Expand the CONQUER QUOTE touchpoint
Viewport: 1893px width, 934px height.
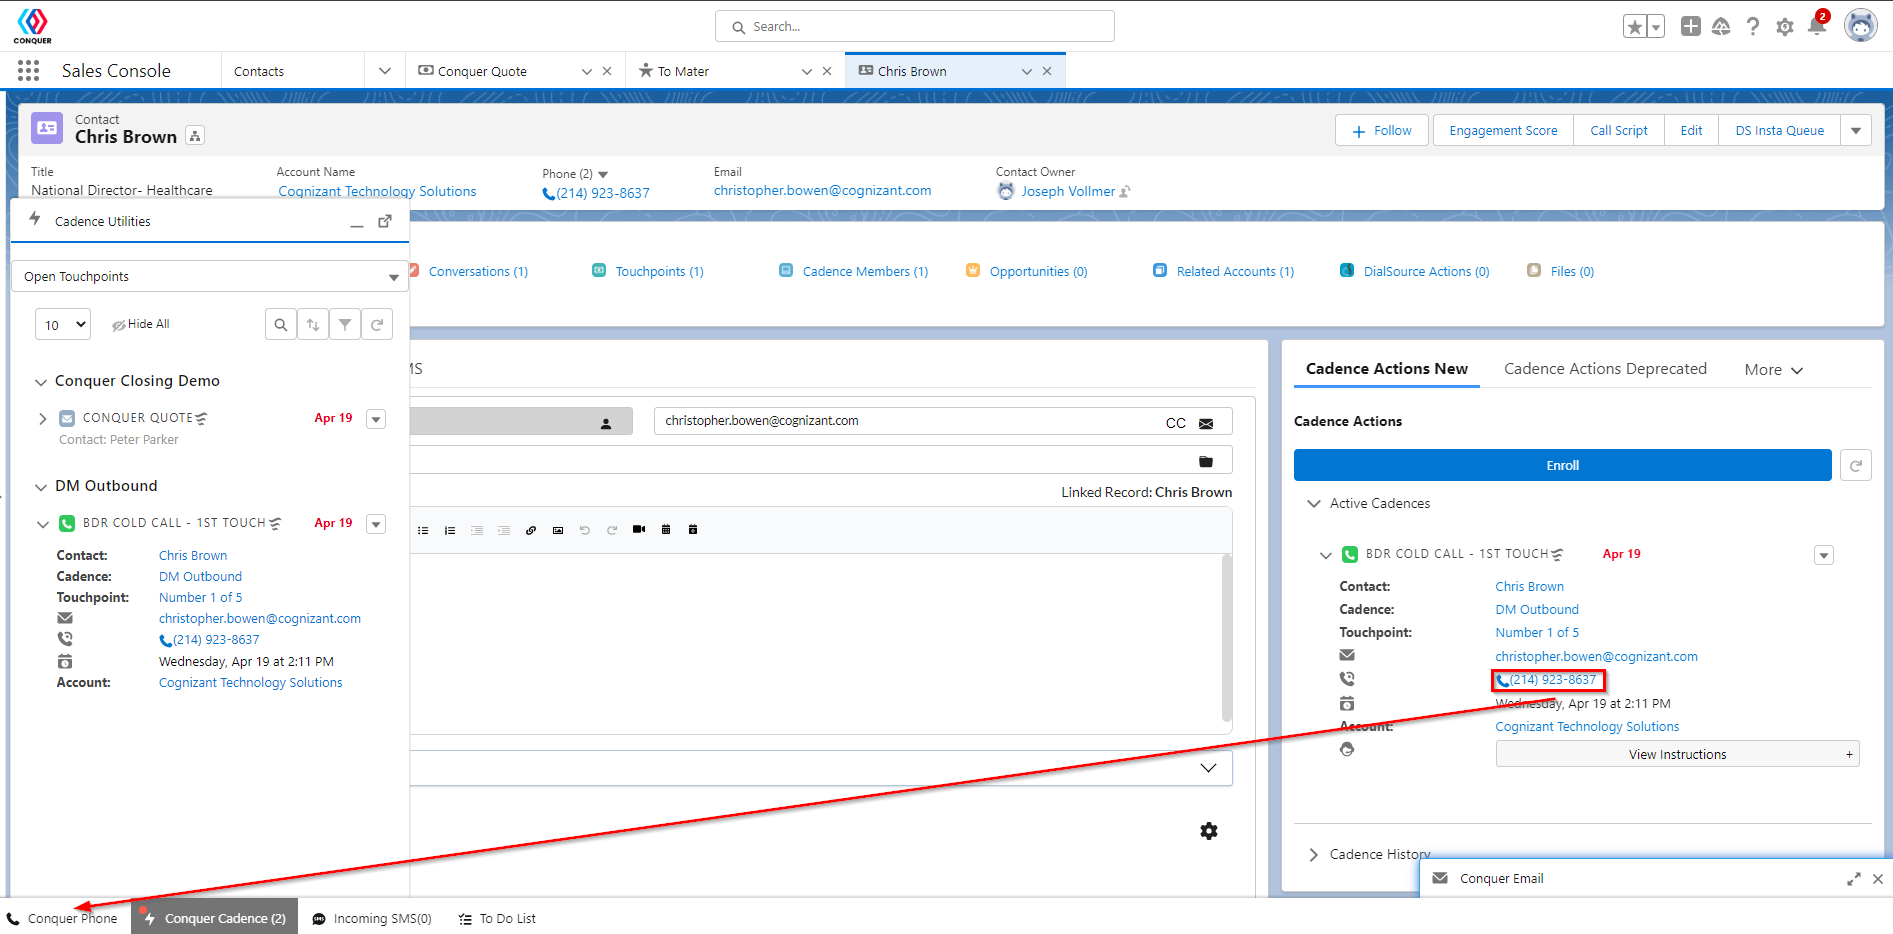click(43, 419)
